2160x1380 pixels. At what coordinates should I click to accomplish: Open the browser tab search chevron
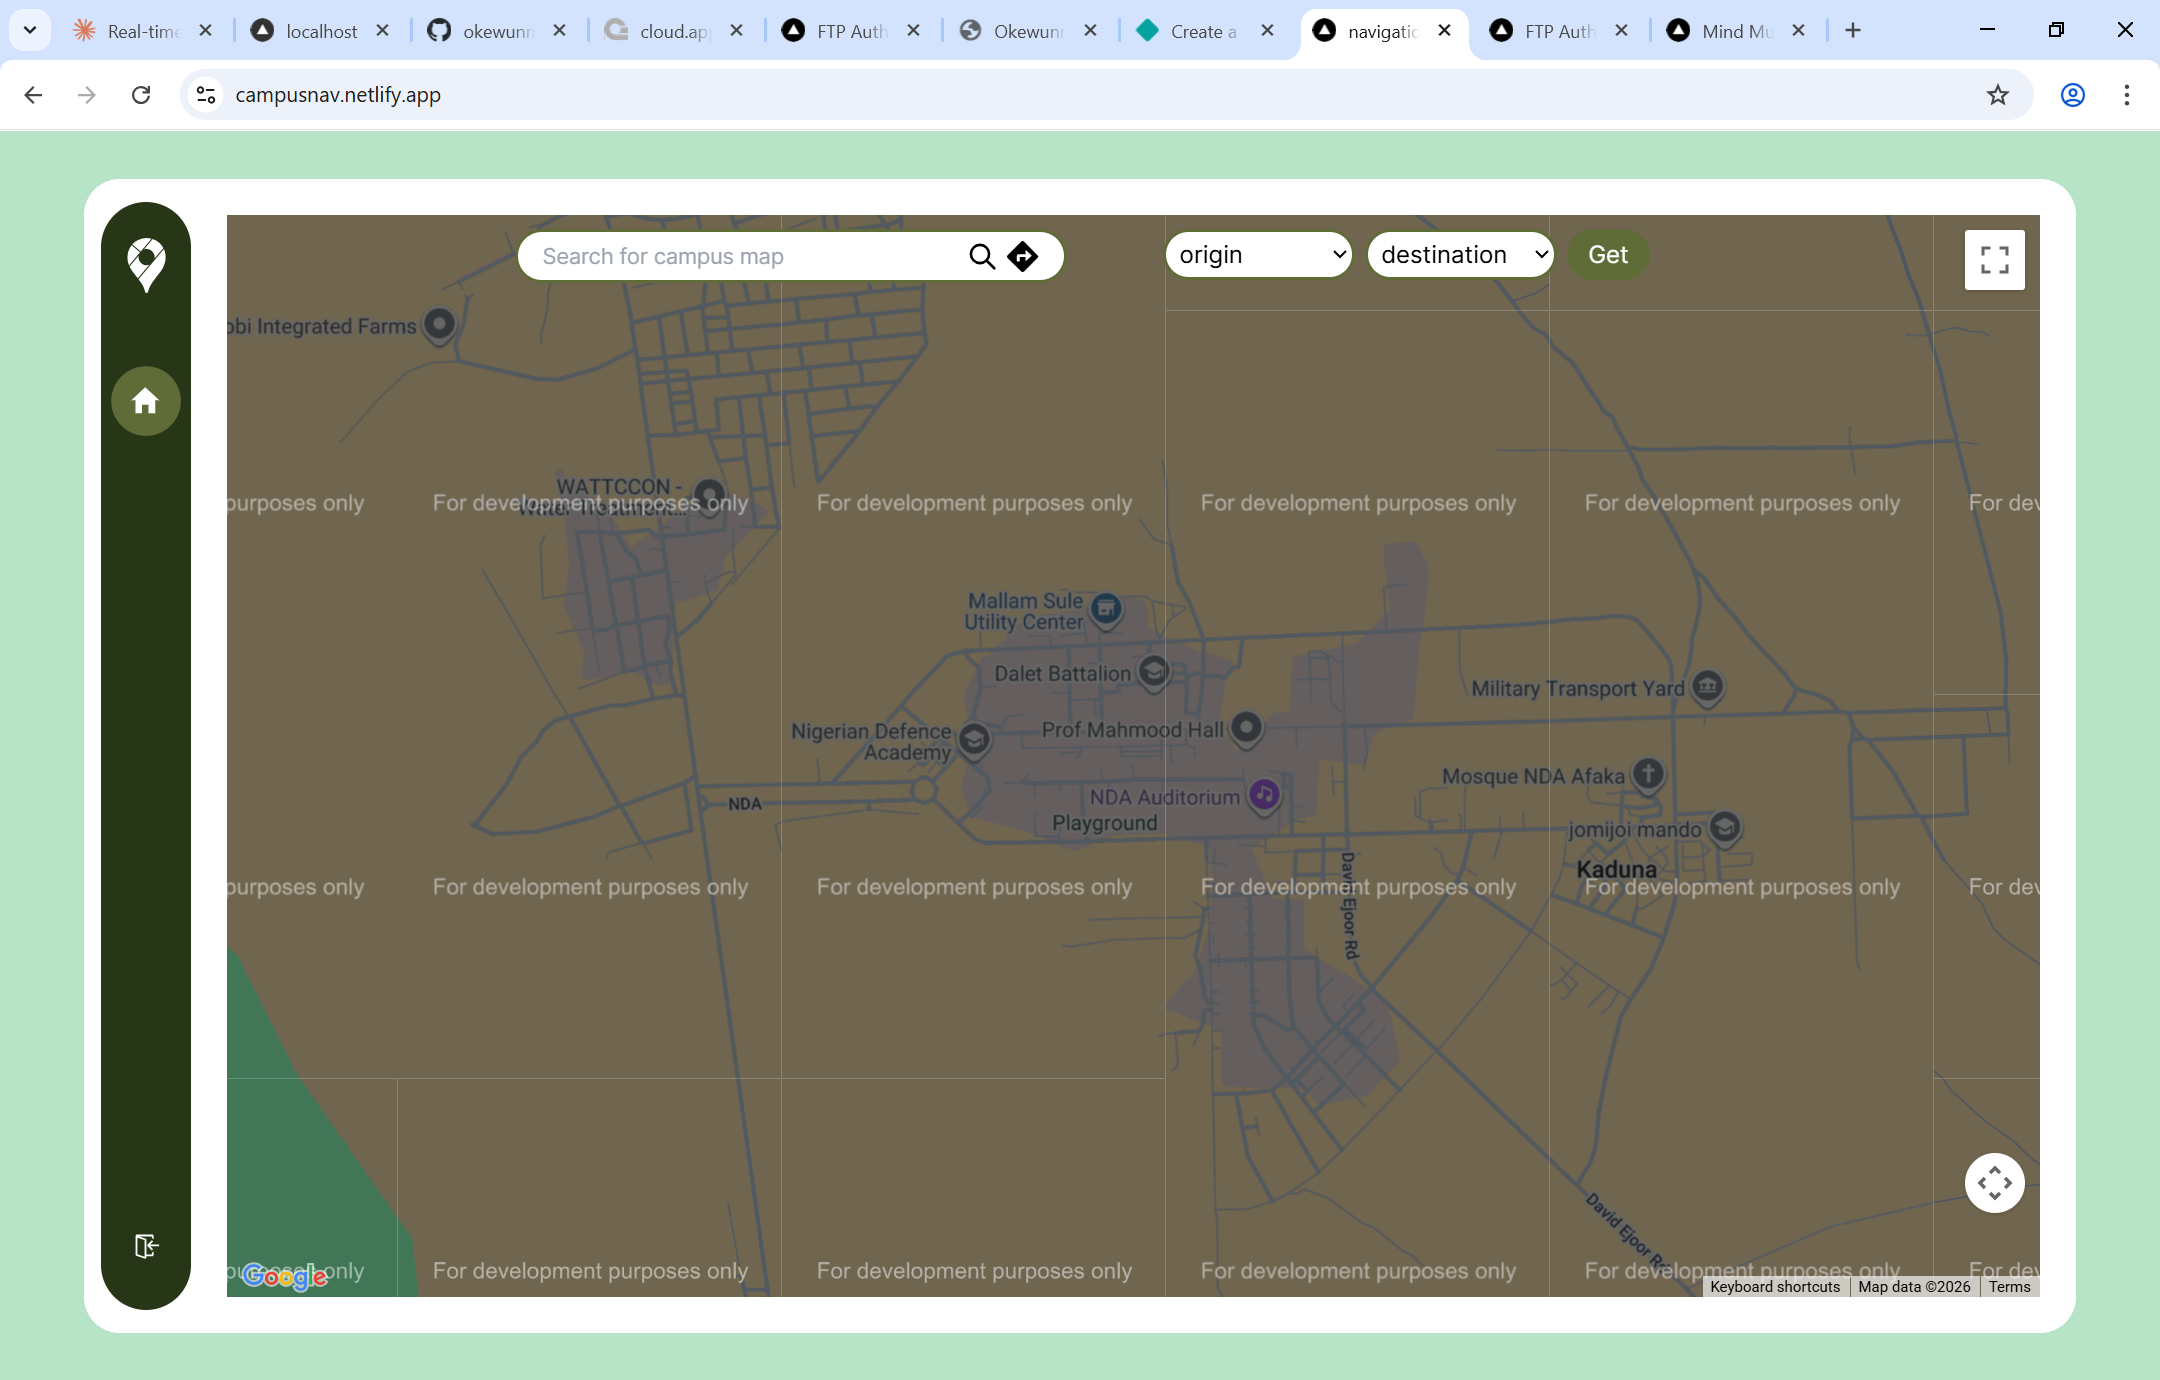pyautogui.click(x=30, y=30)
